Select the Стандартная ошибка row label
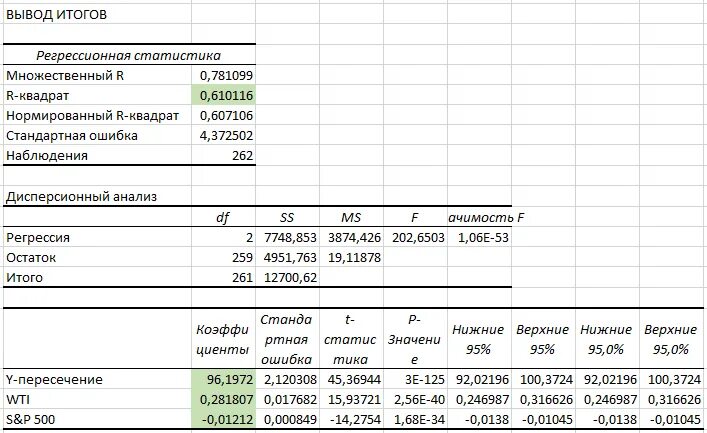Screen dimensions: 707x433 tap(72, 136)
